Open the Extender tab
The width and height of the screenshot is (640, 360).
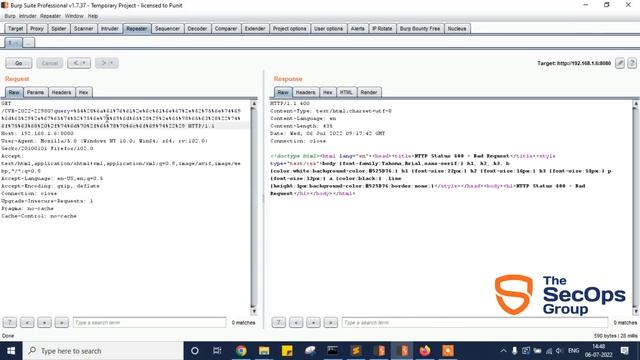point(255,29)
